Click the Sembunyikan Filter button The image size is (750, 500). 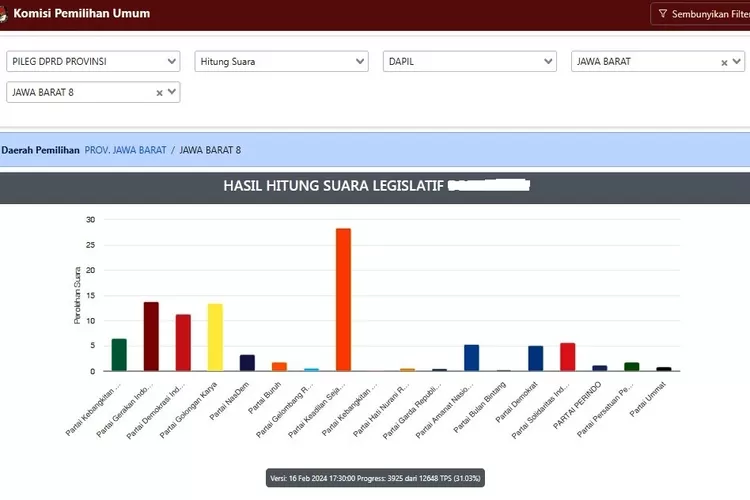coord(700,14)
